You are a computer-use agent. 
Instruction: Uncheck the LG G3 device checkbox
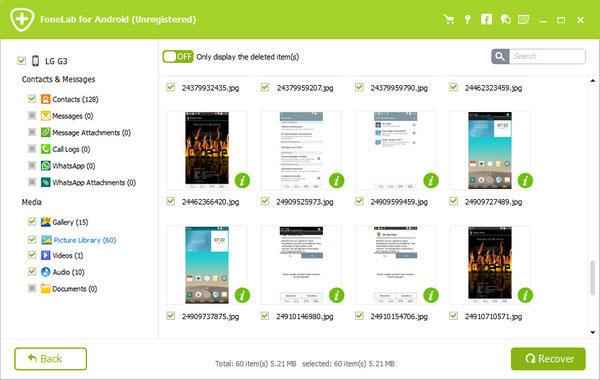[21, 60]
